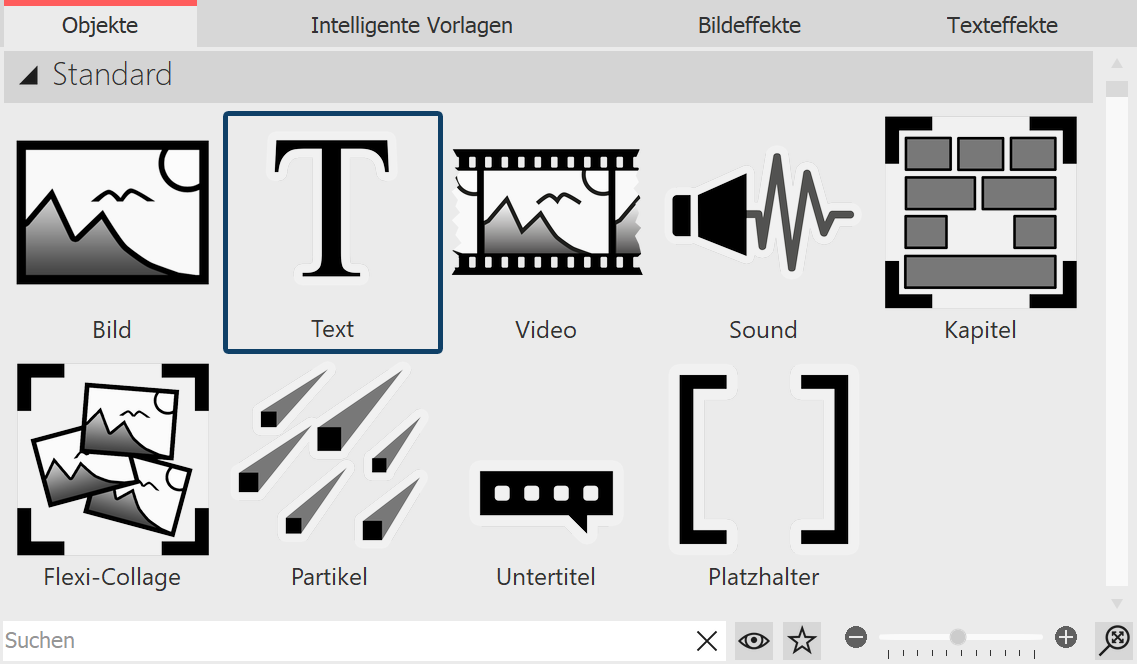
Task: Click the icon size zoom slider
Action: tap(958, 638)
